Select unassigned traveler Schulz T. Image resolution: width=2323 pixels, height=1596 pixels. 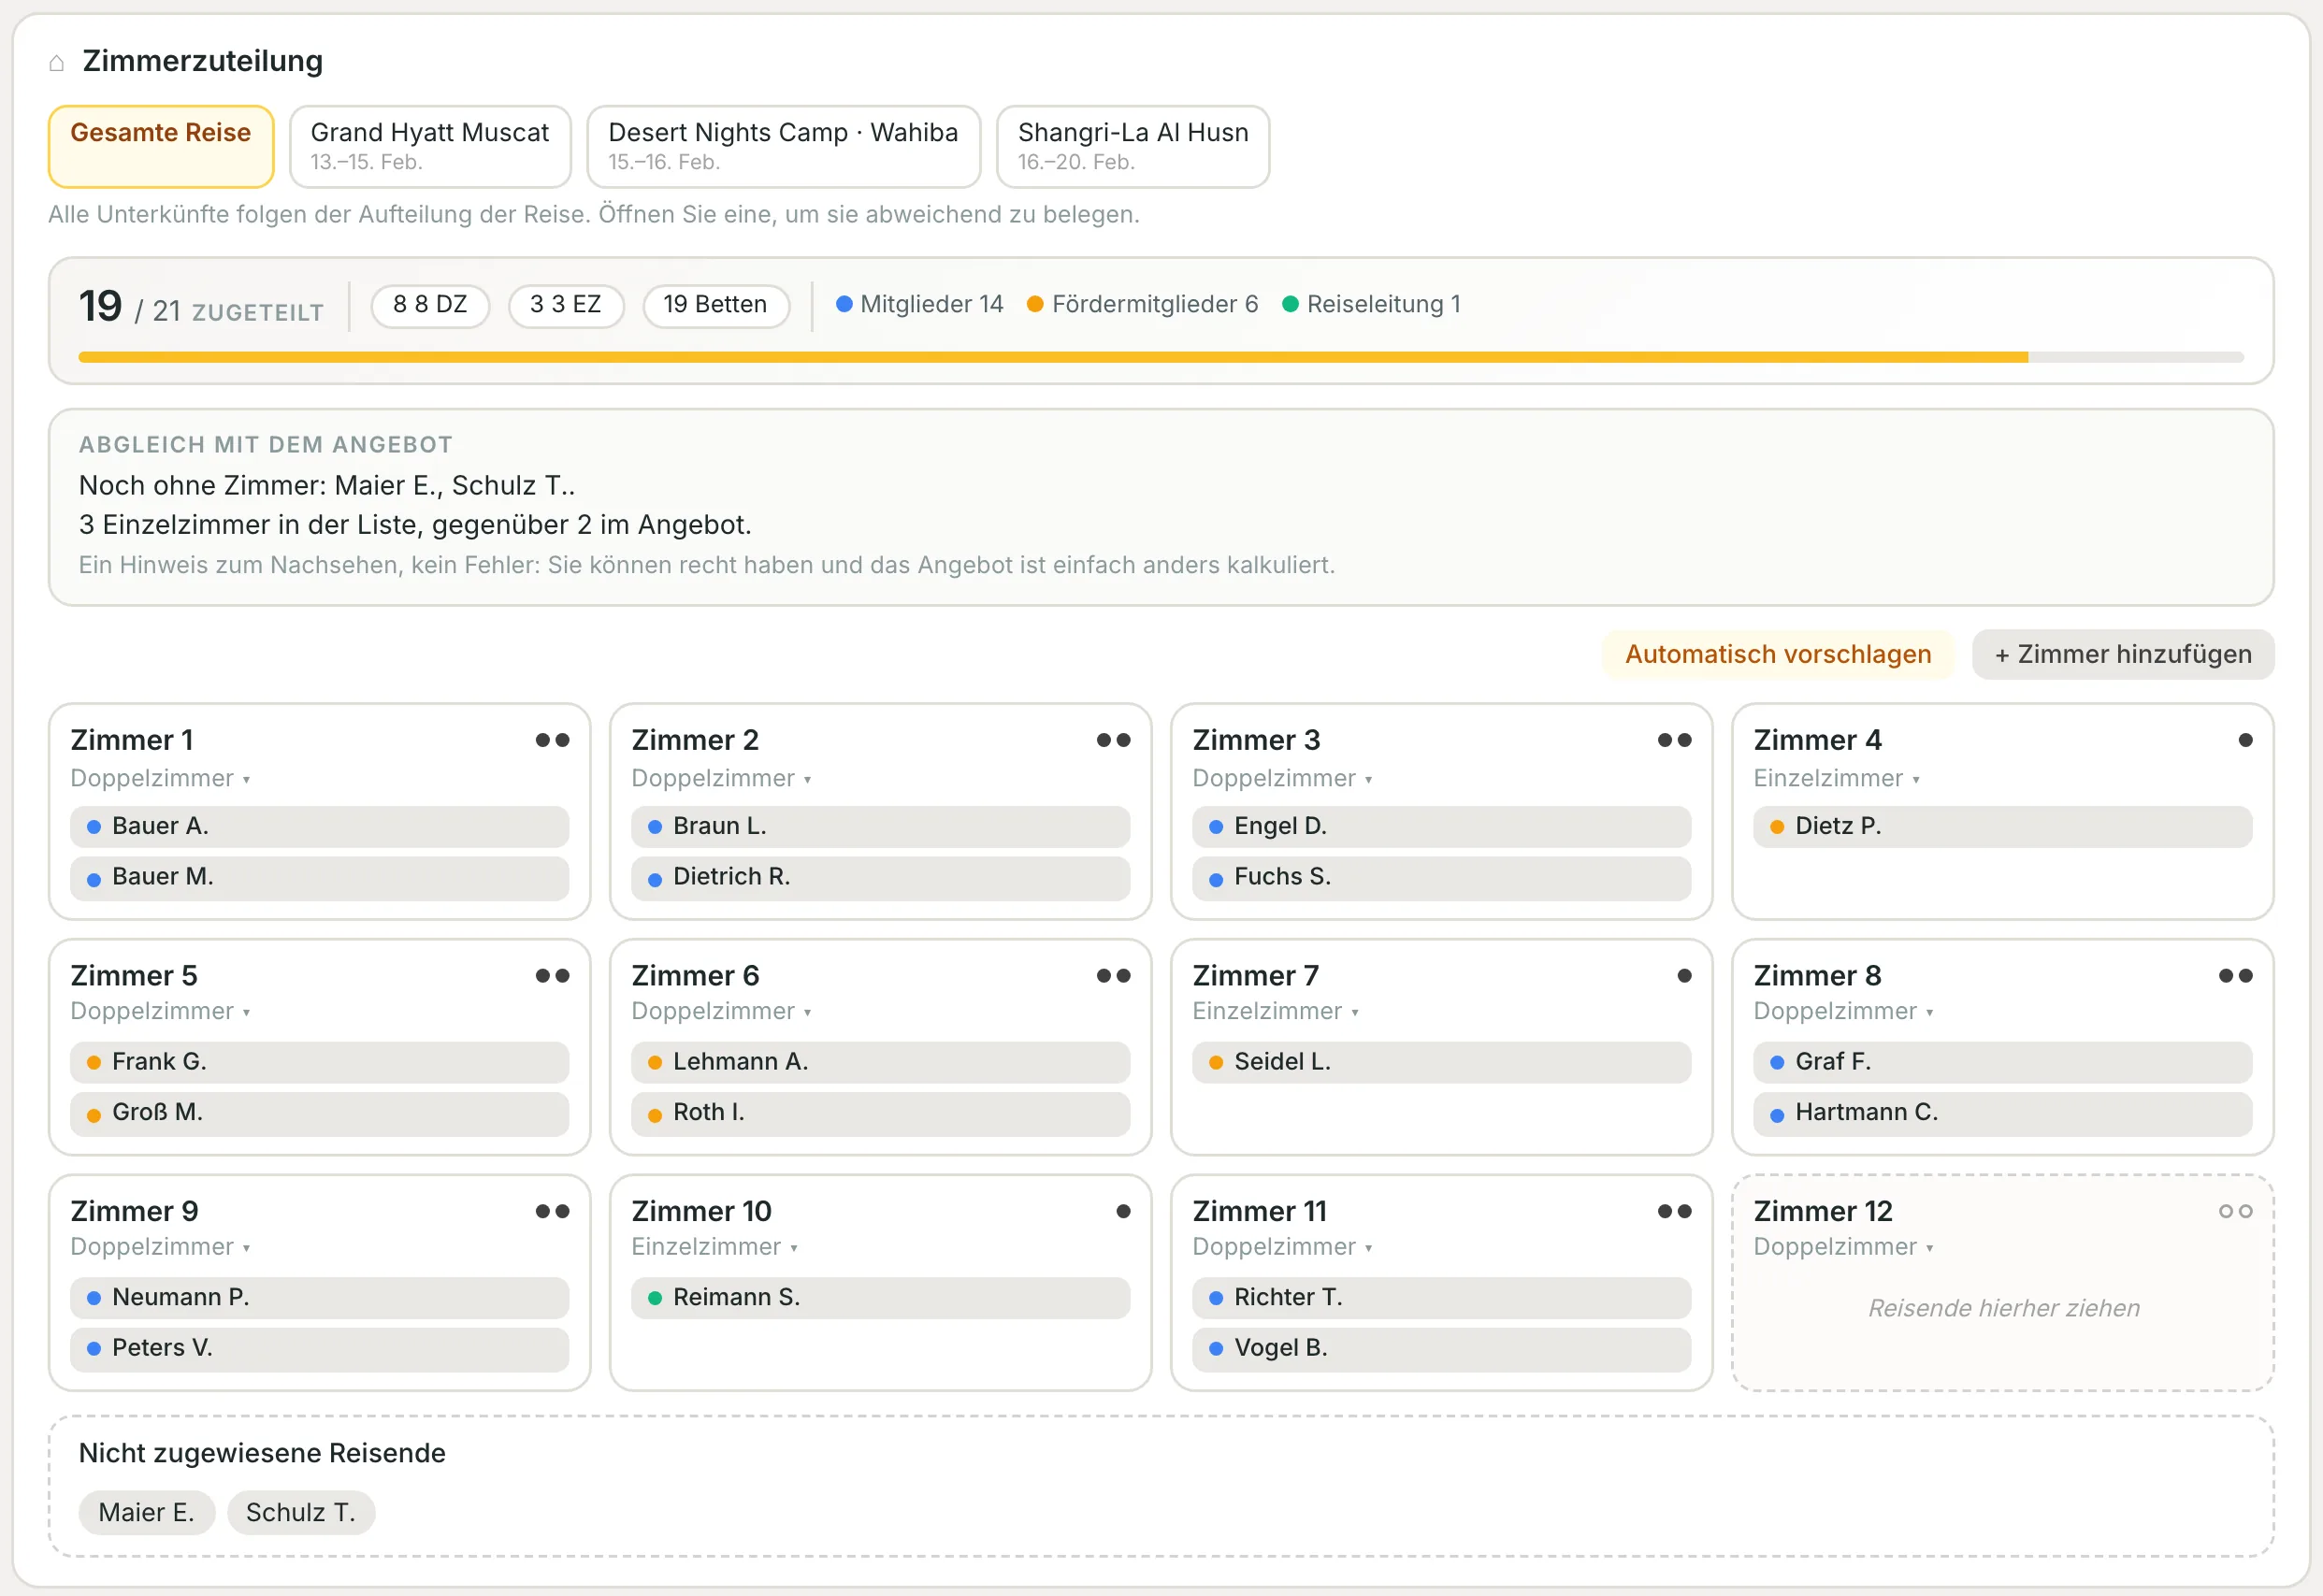pos(300,1512)
